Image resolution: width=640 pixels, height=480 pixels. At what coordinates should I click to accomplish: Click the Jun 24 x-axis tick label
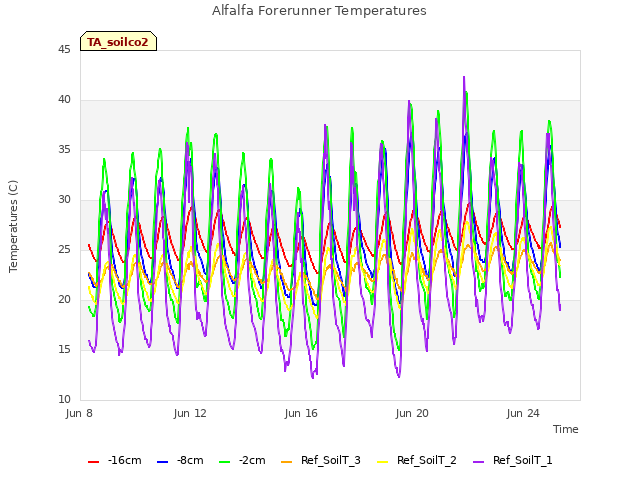(523, 413)
